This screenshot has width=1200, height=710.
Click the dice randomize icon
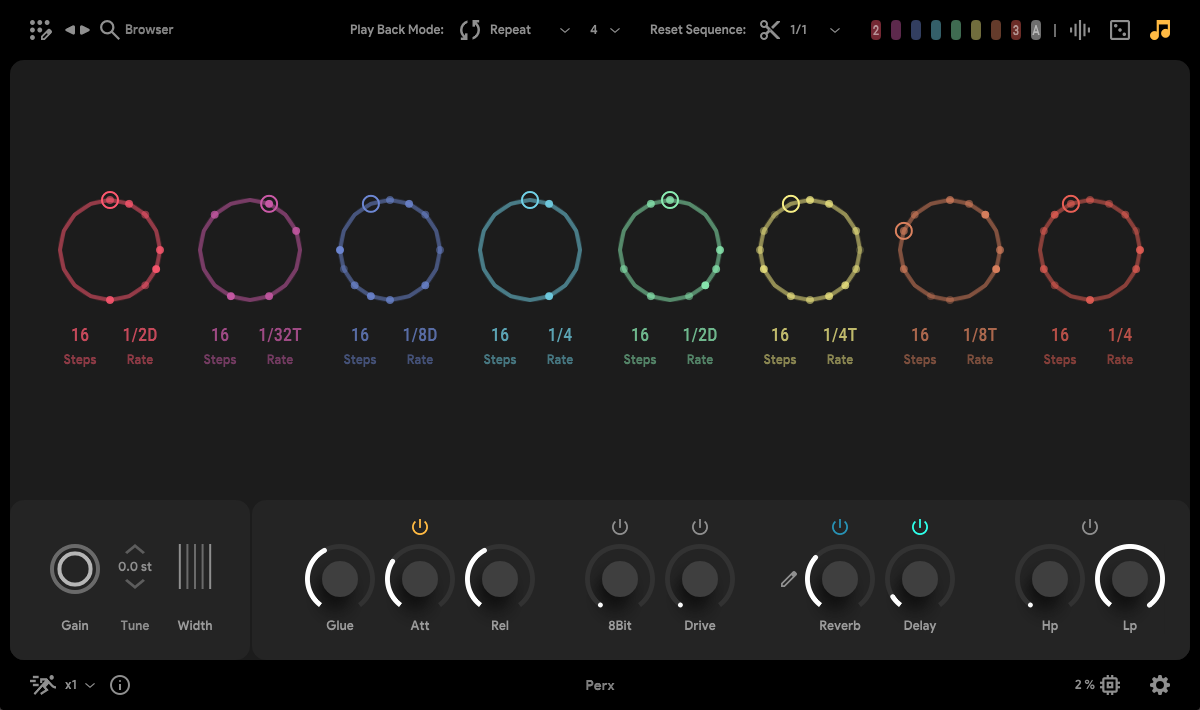point(1120,30)
